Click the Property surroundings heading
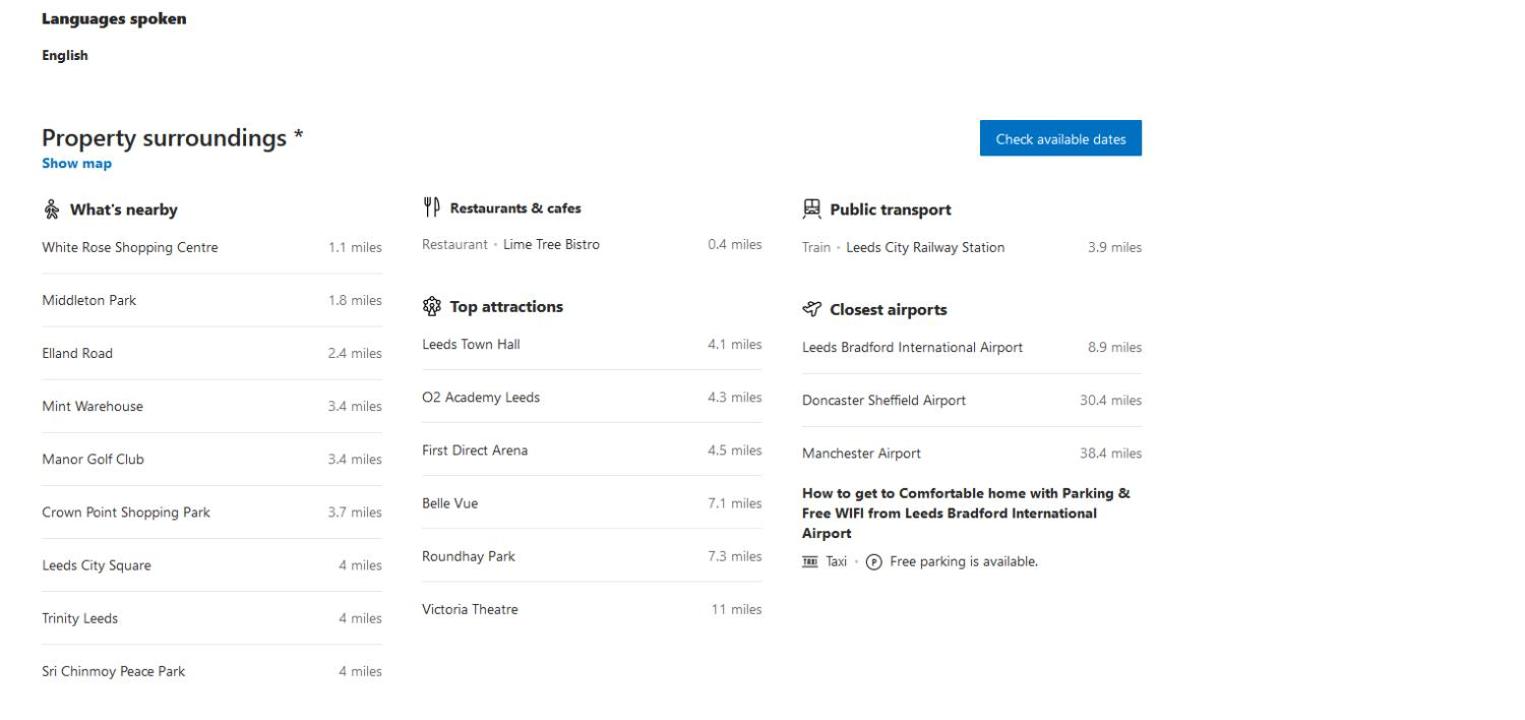1525x720 pixels. click(172, 138)
